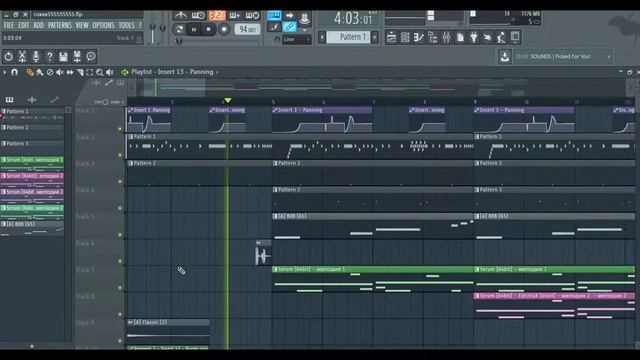Toggle the pattern/song mode loop button
The height and width of the screenshot is (360, 640).
pos(179,29)
